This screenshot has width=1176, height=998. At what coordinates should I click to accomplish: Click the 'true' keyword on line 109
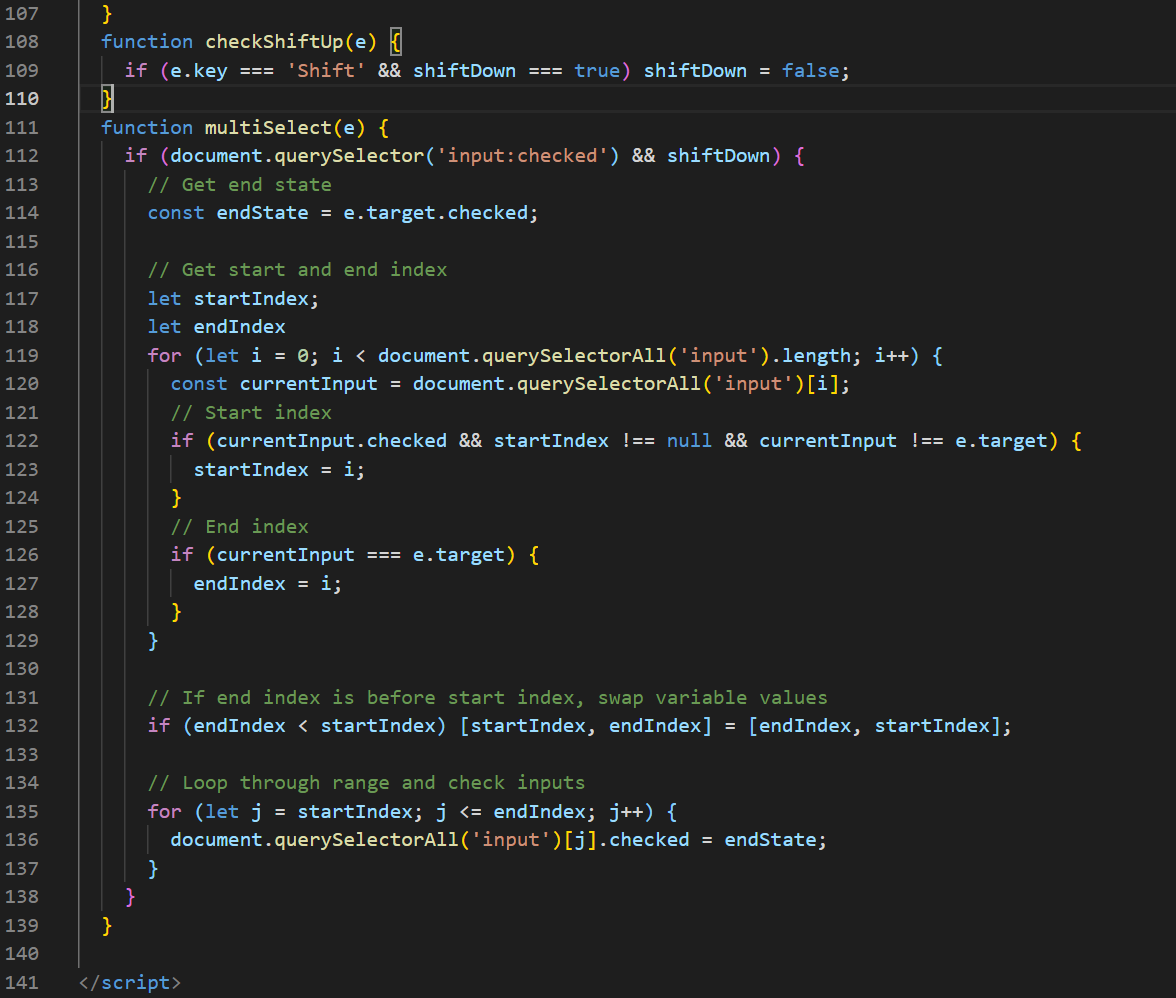(598, 70)
